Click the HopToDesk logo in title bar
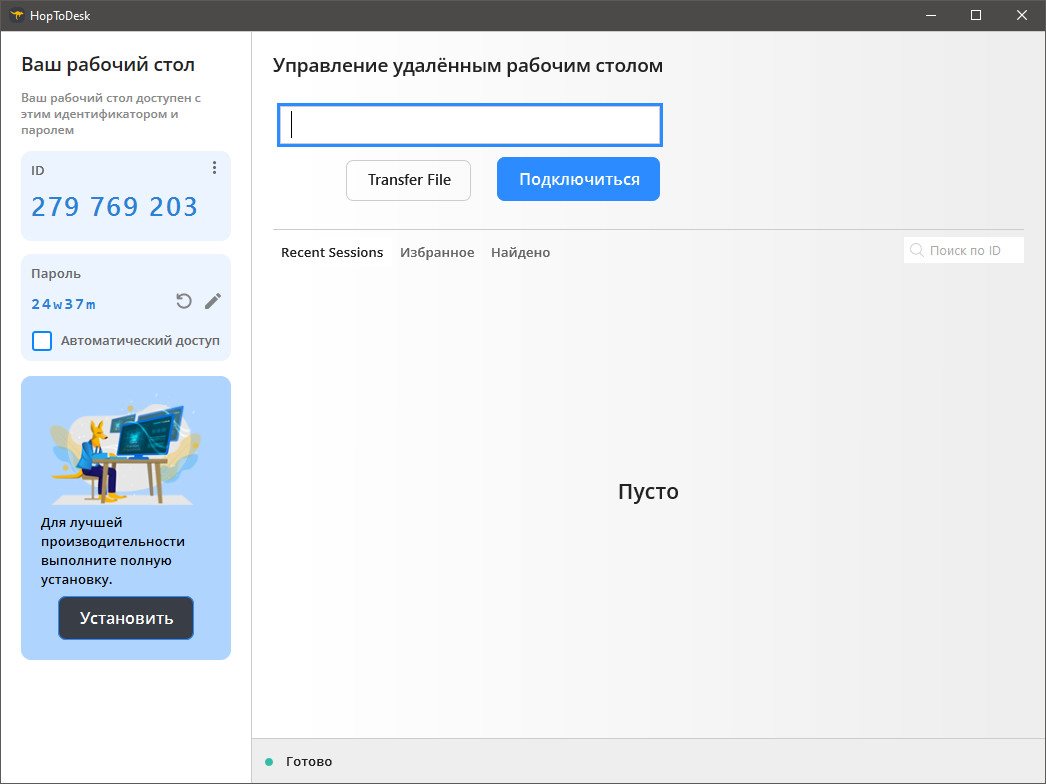Image resolution: width=1046 pixels, height=784 pixels. point(17,15)
